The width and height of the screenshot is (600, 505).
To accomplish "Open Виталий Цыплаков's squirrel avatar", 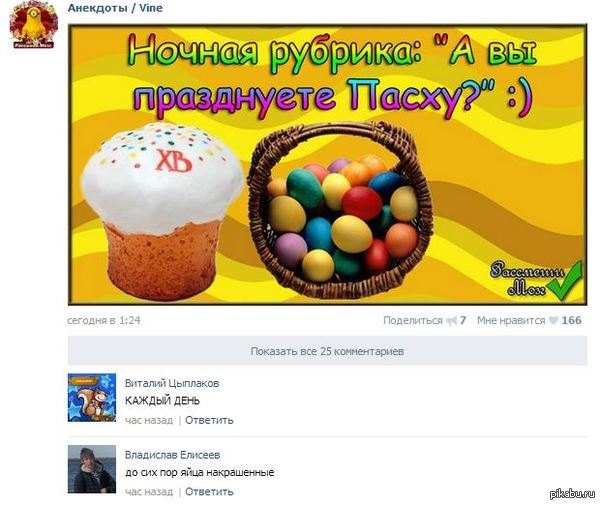I will coord(92,398).
